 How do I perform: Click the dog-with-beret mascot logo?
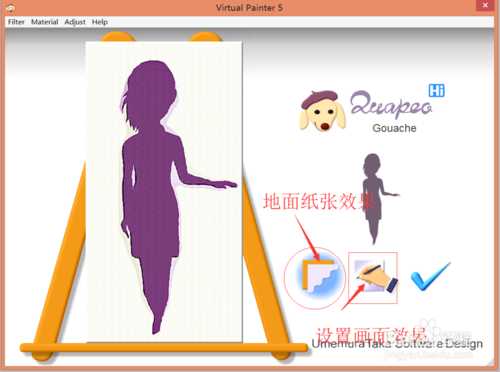[322, 111]
